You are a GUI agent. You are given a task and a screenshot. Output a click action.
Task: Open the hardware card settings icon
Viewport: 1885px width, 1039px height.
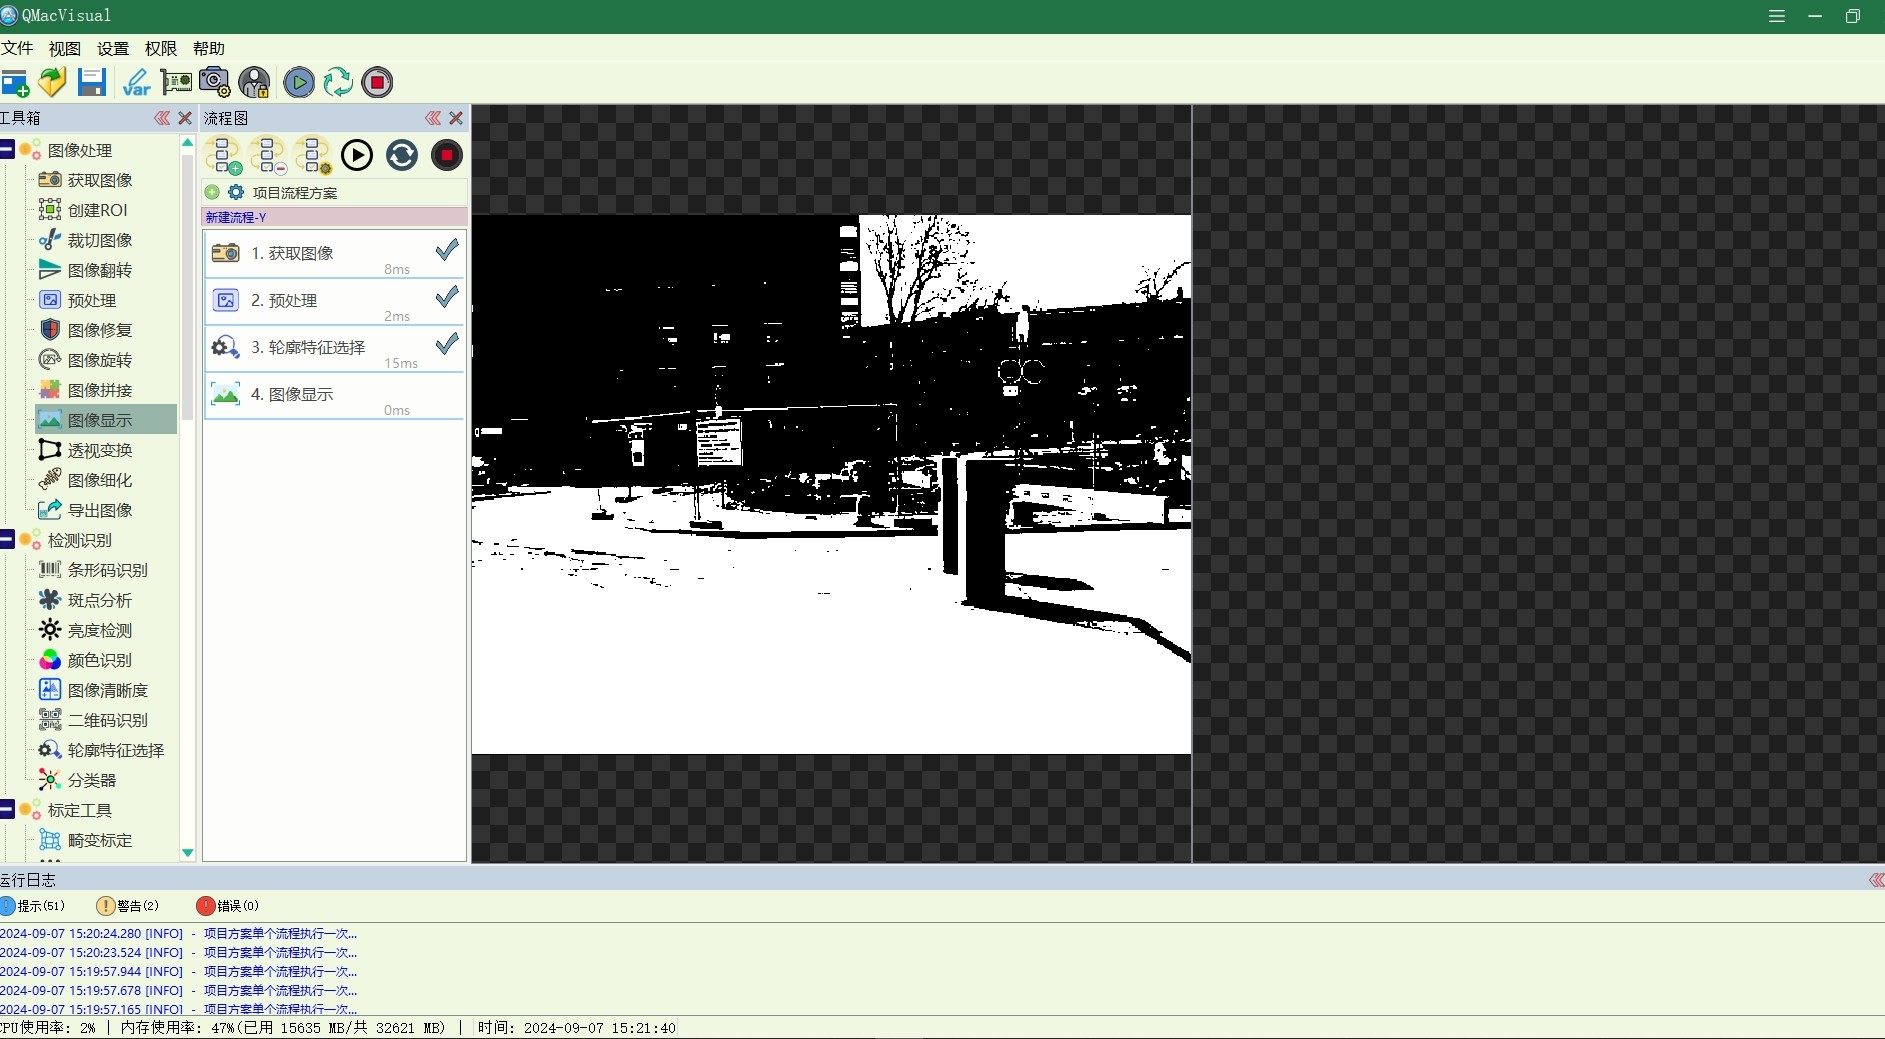point(176,82)
